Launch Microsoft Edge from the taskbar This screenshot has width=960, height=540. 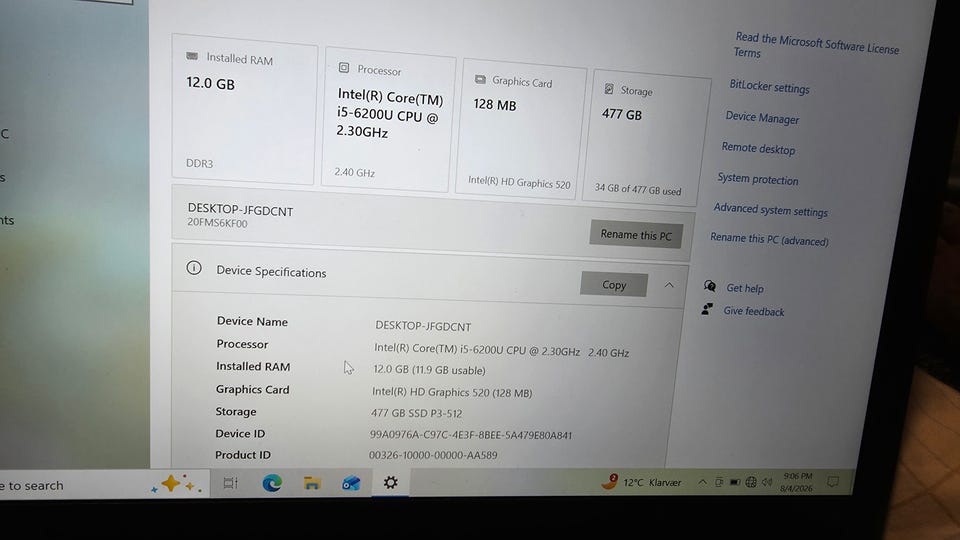(272, 483)
